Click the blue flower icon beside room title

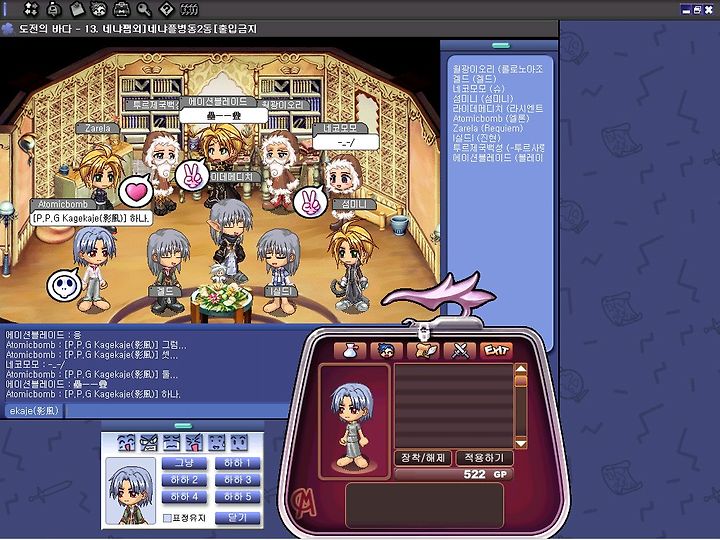[7, 29]
